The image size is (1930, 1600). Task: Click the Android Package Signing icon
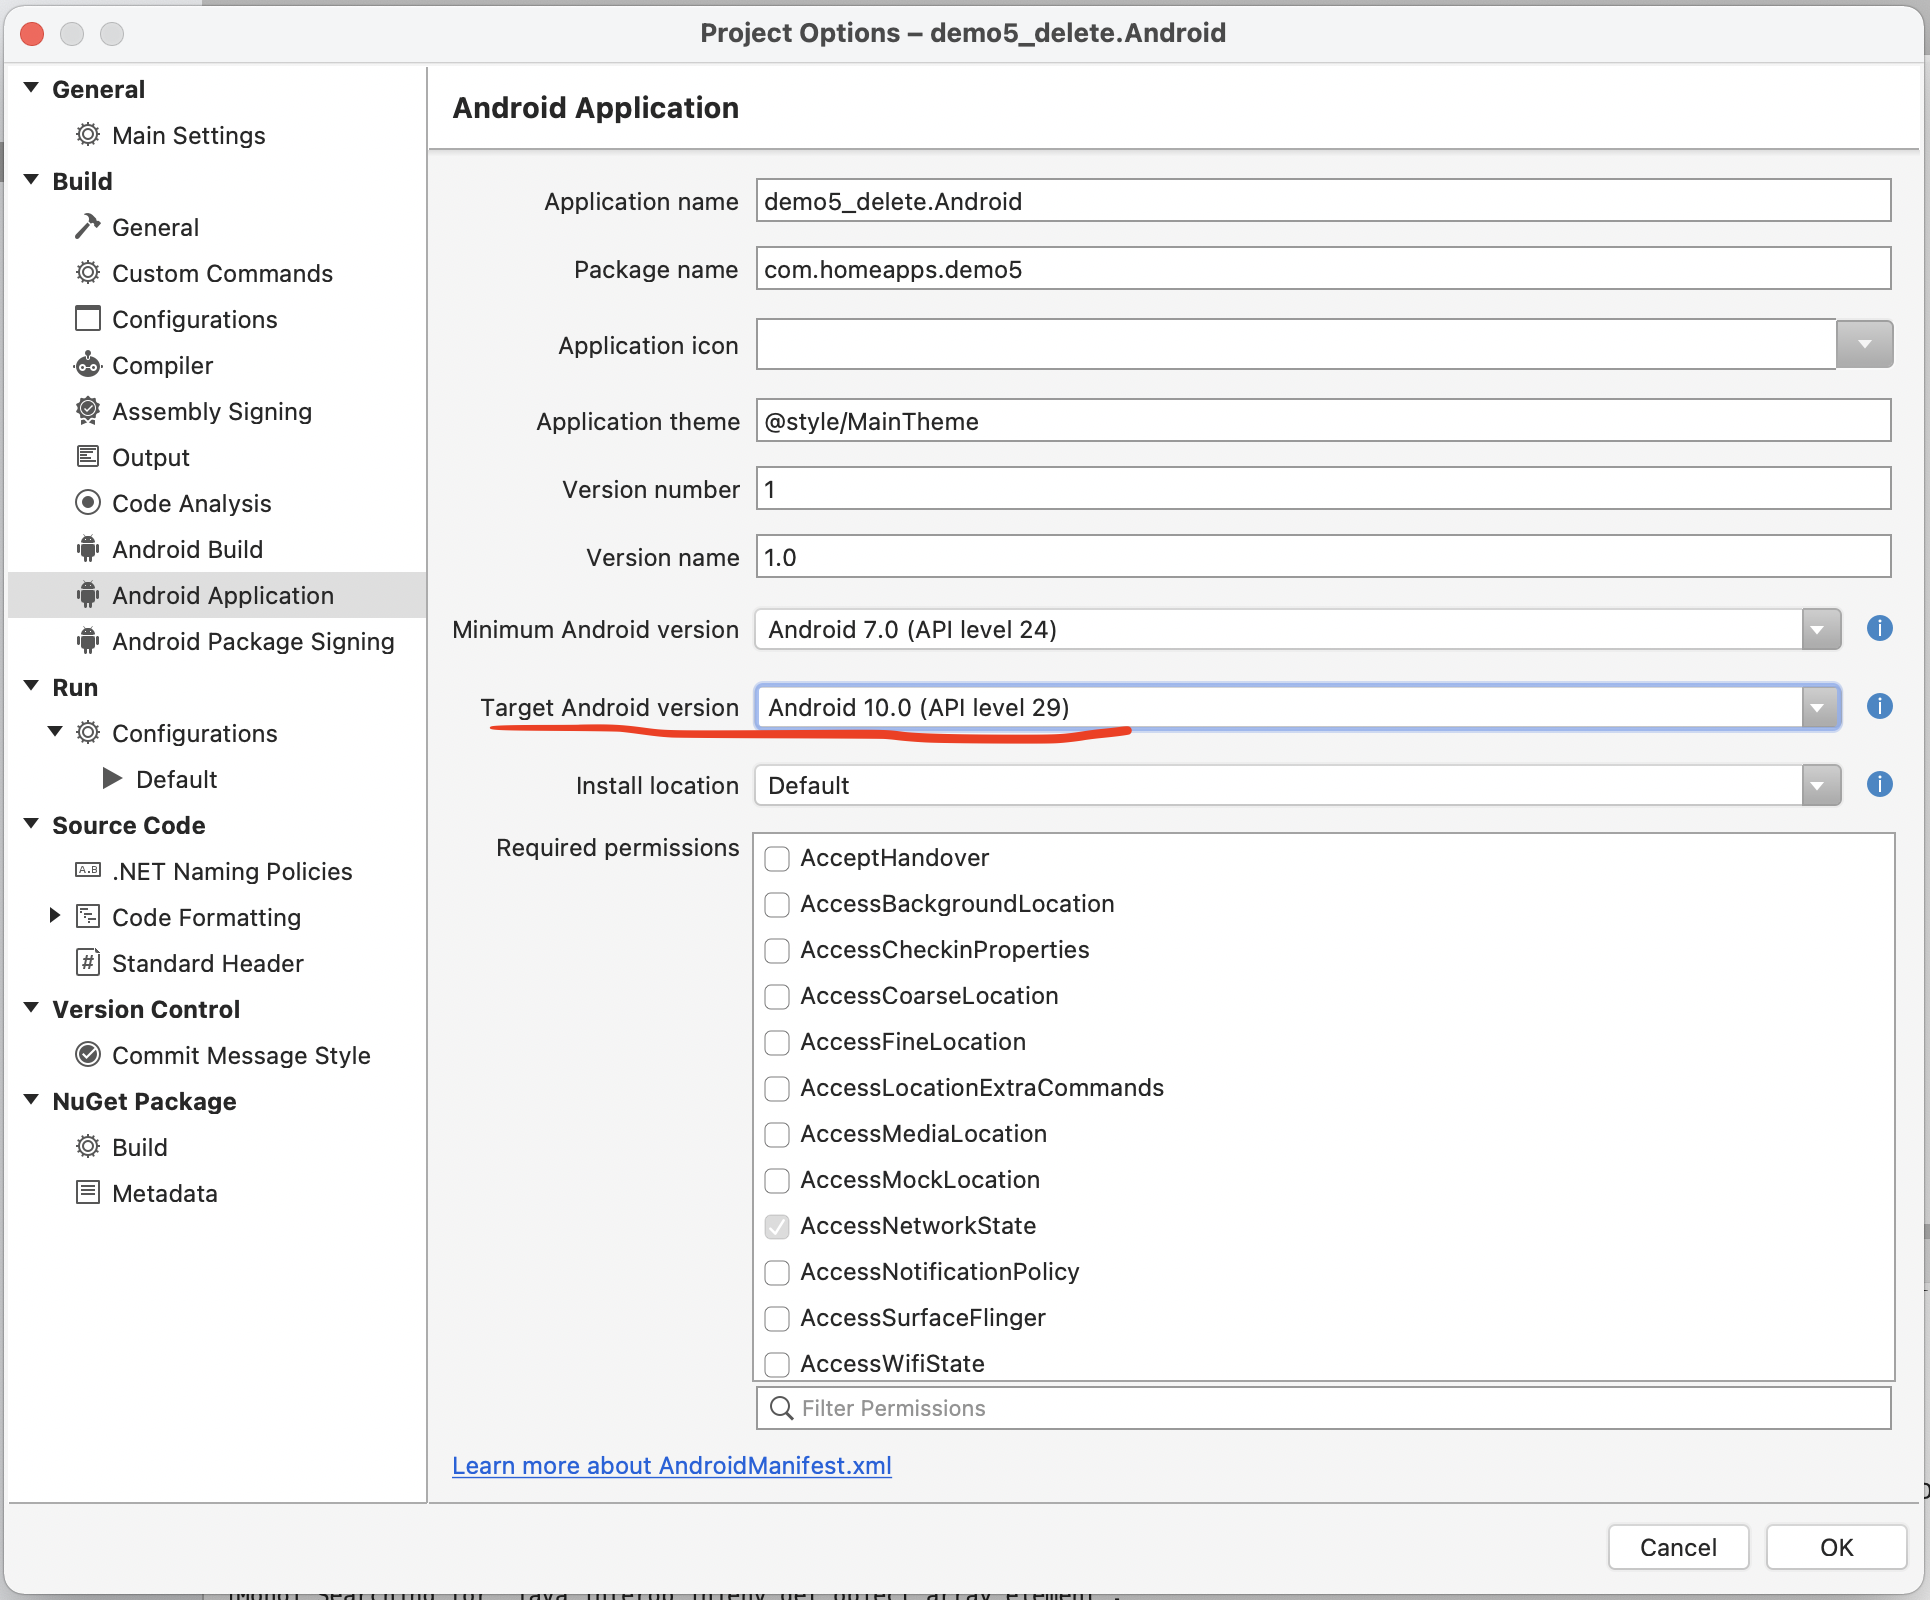coord(87,641)
